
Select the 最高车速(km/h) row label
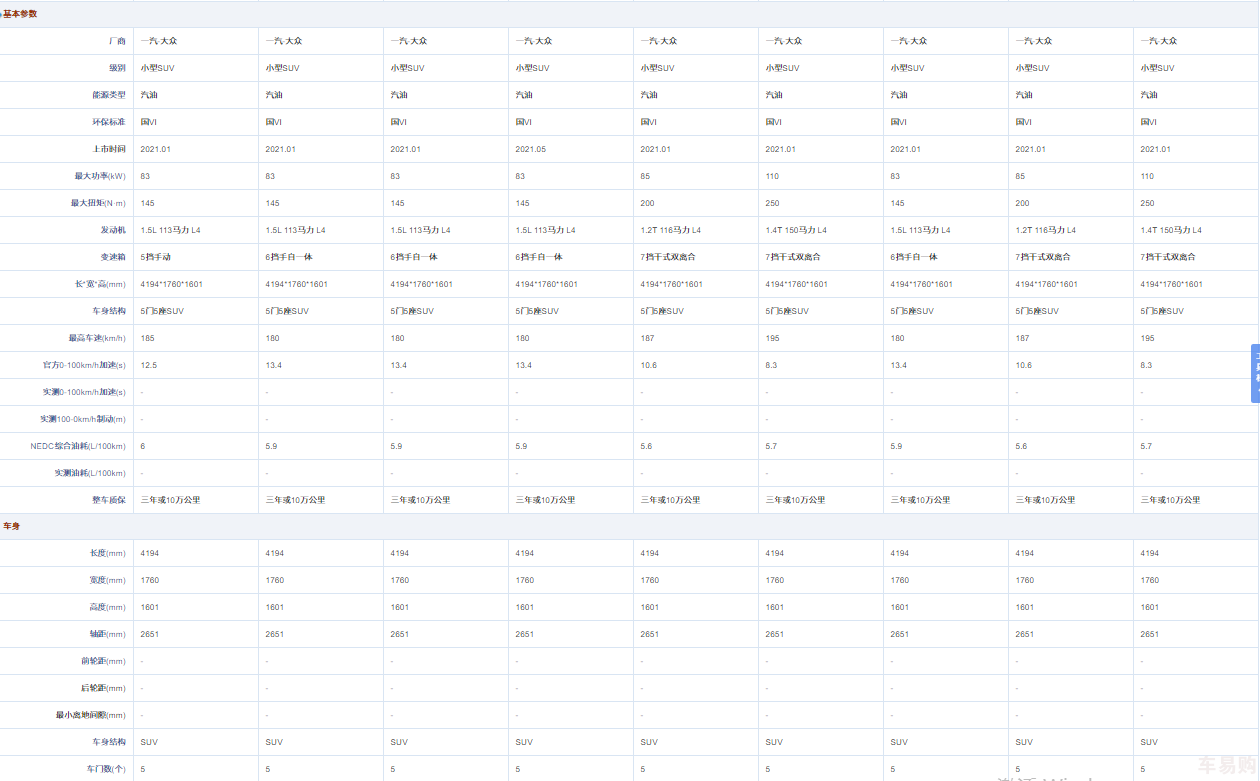(97, 338)
